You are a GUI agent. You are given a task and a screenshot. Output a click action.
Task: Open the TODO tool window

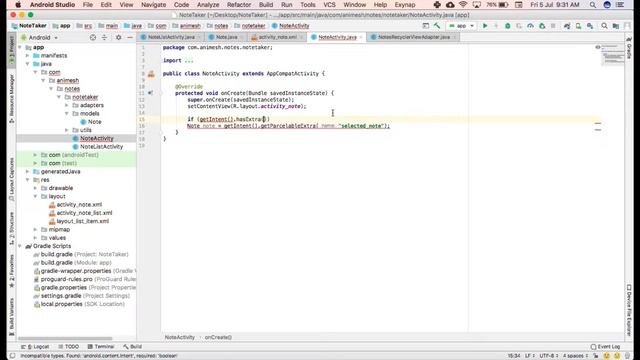(x=69, y=347)
